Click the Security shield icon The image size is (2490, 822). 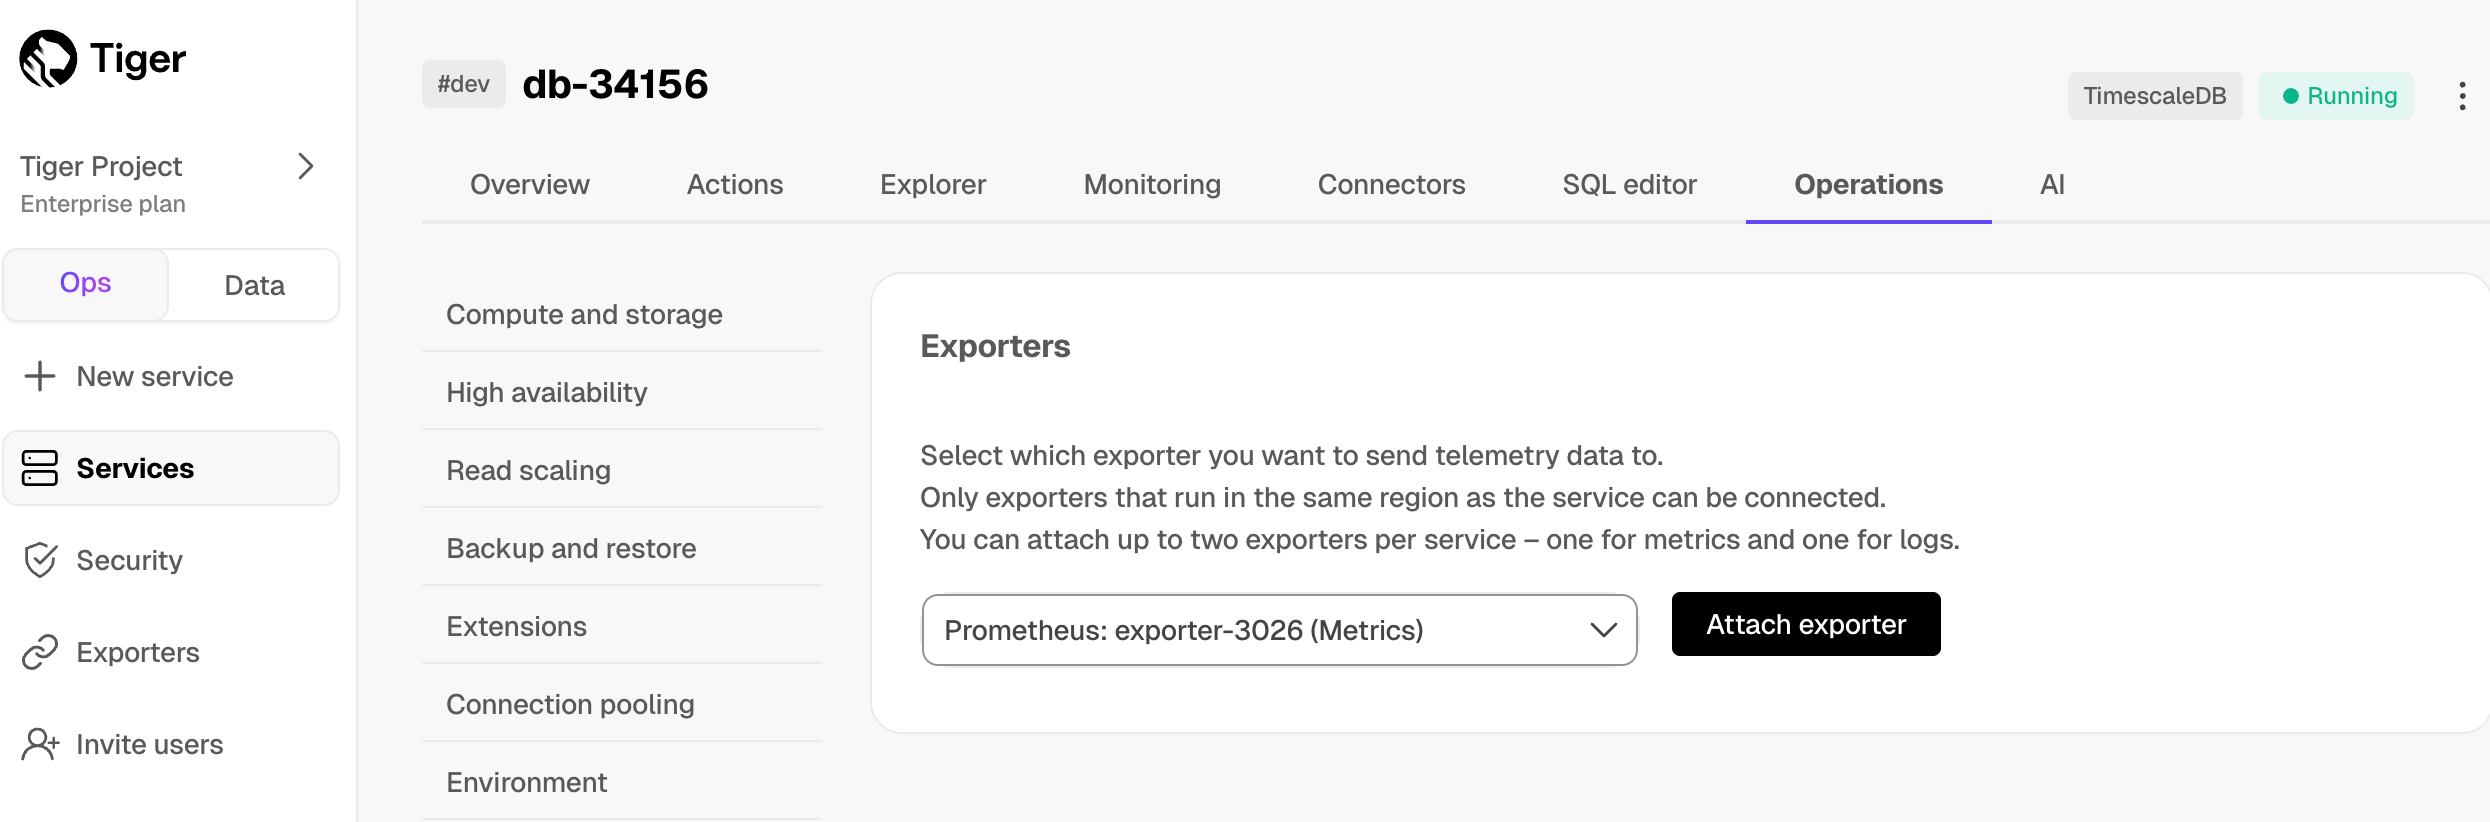click(x=40, y=560)
